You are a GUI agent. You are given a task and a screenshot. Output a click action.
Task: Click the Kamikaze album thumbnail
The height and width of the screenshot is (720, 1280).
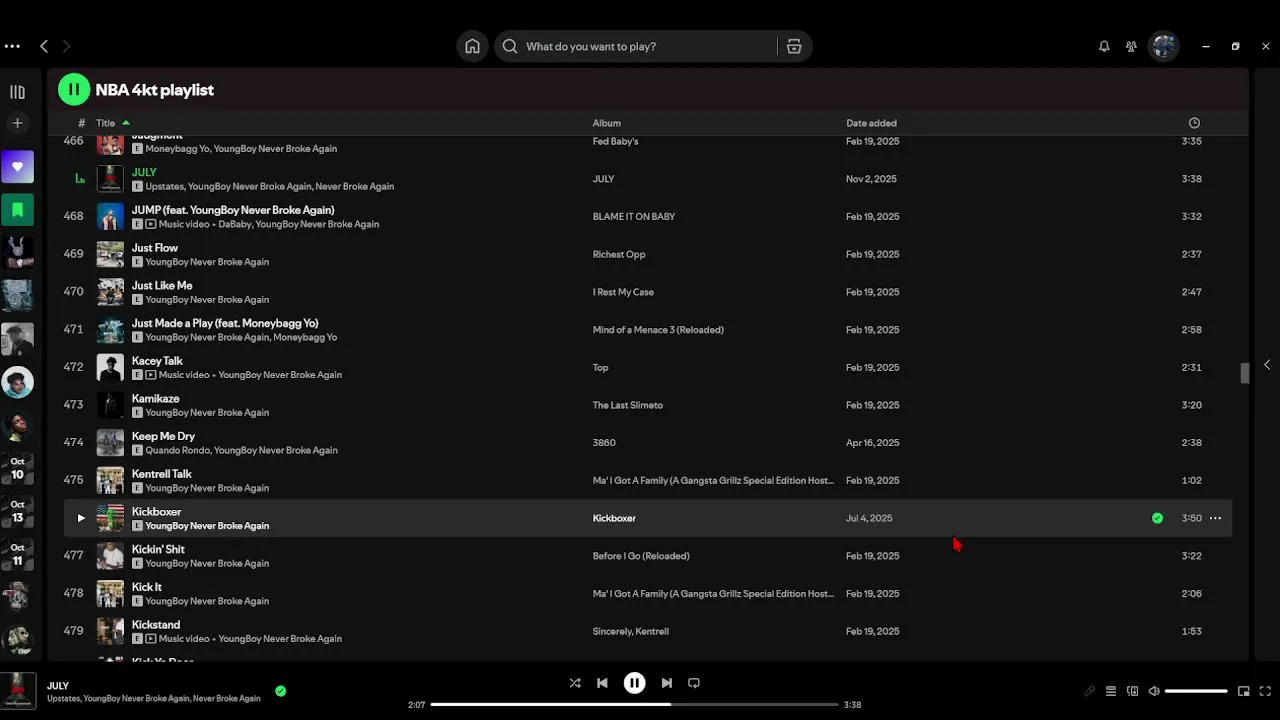pos(110,405)
